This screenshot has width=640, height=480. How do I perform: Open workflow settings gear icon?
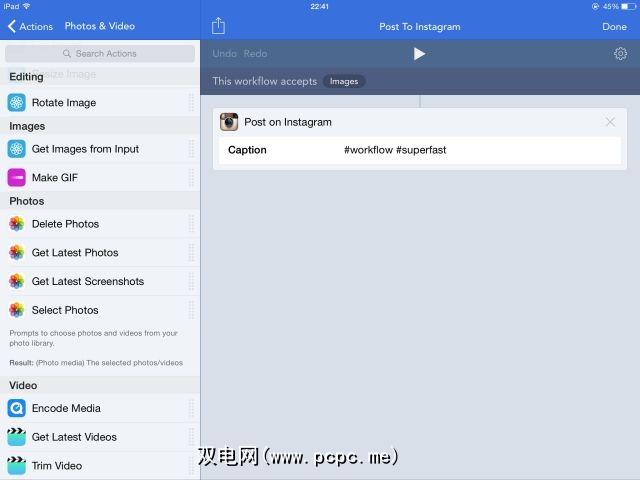coord(620,53)
